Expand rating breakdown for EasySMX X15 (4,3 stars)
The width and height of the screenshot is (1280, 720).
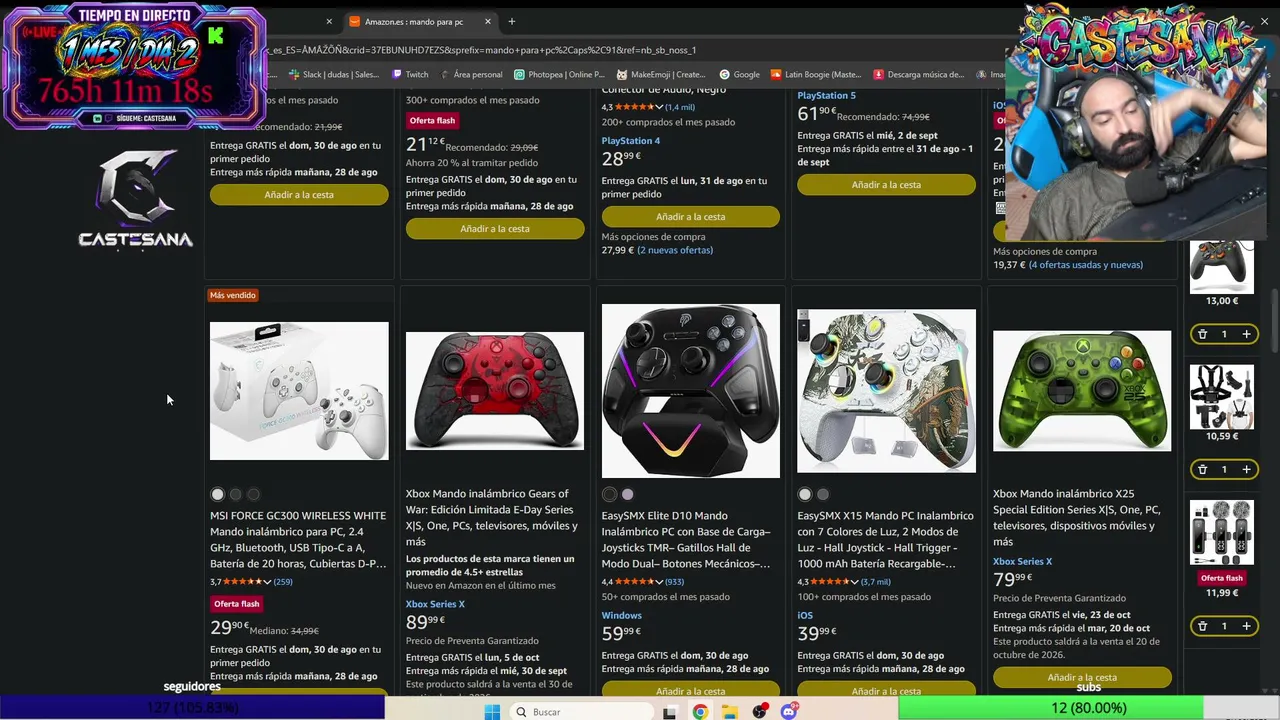855,582
